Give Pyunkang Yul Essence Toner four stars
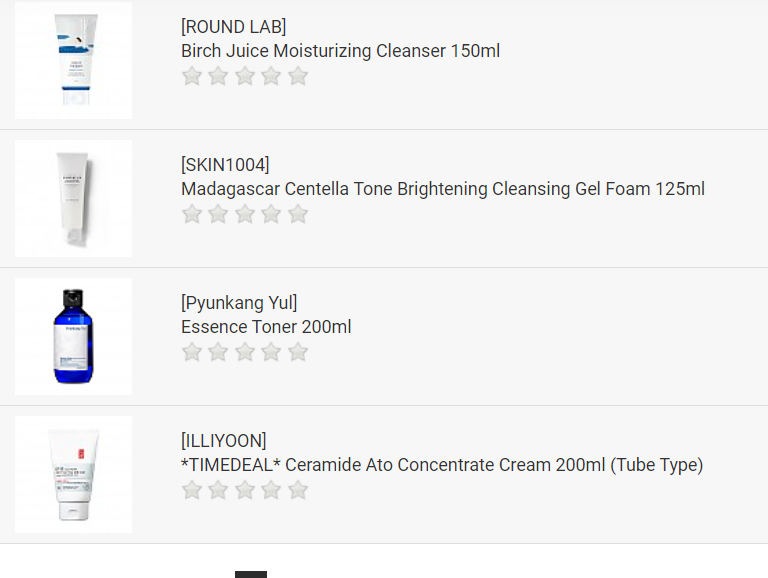Screen dimensions: 768x578 point(271,352)
